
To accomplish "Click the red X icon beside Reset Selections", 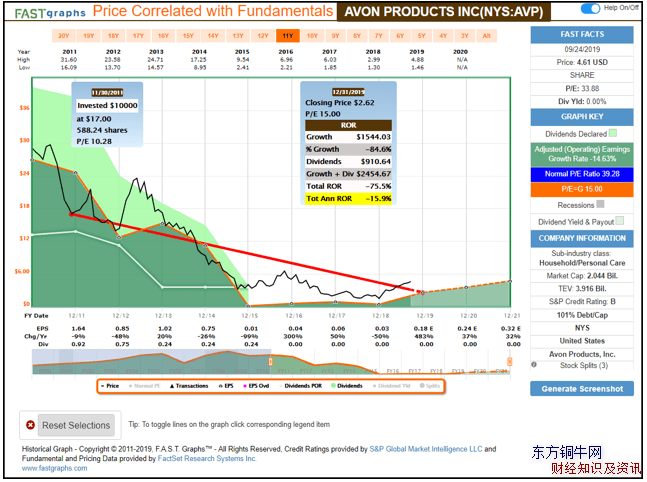I will pos(30,425).
